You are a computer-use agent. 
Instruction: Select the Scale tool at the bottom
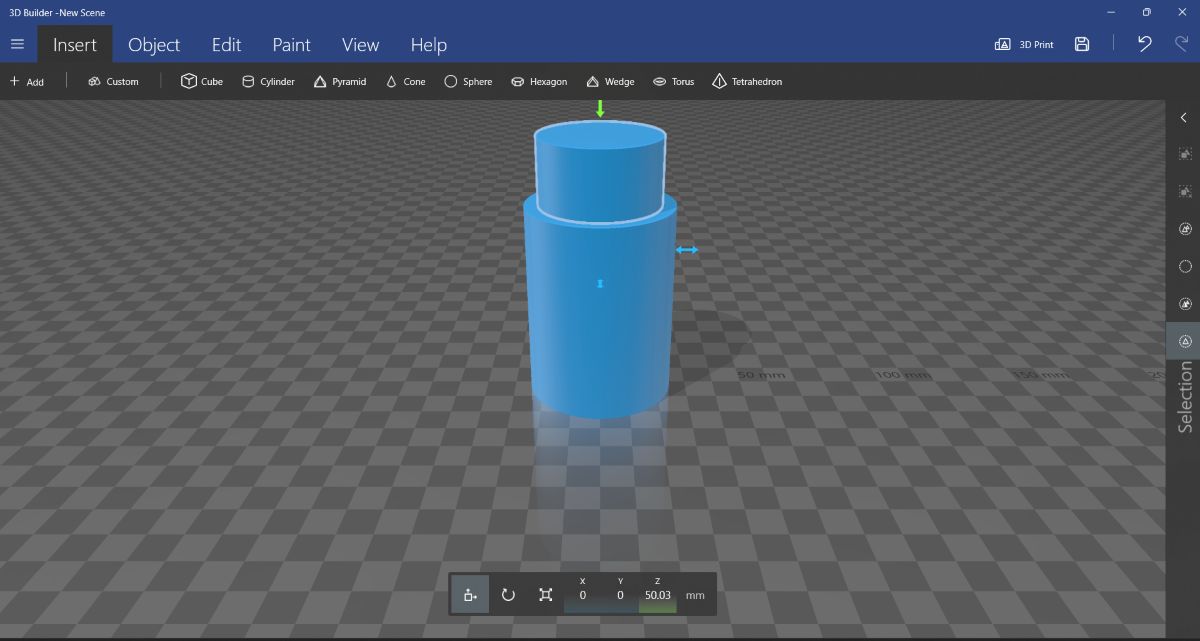pos(545,594)
